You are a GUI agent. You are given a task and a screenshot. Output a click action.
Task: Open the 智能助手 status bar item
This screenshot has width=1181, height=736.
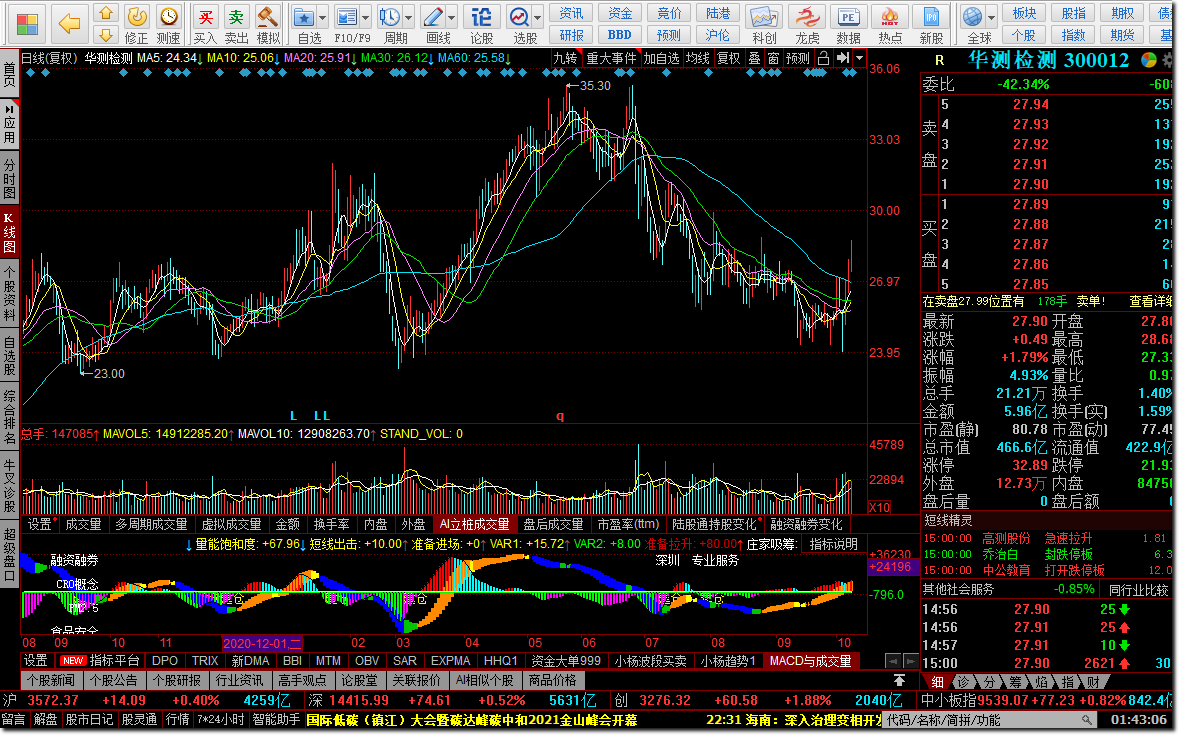[x=276, y=719]
